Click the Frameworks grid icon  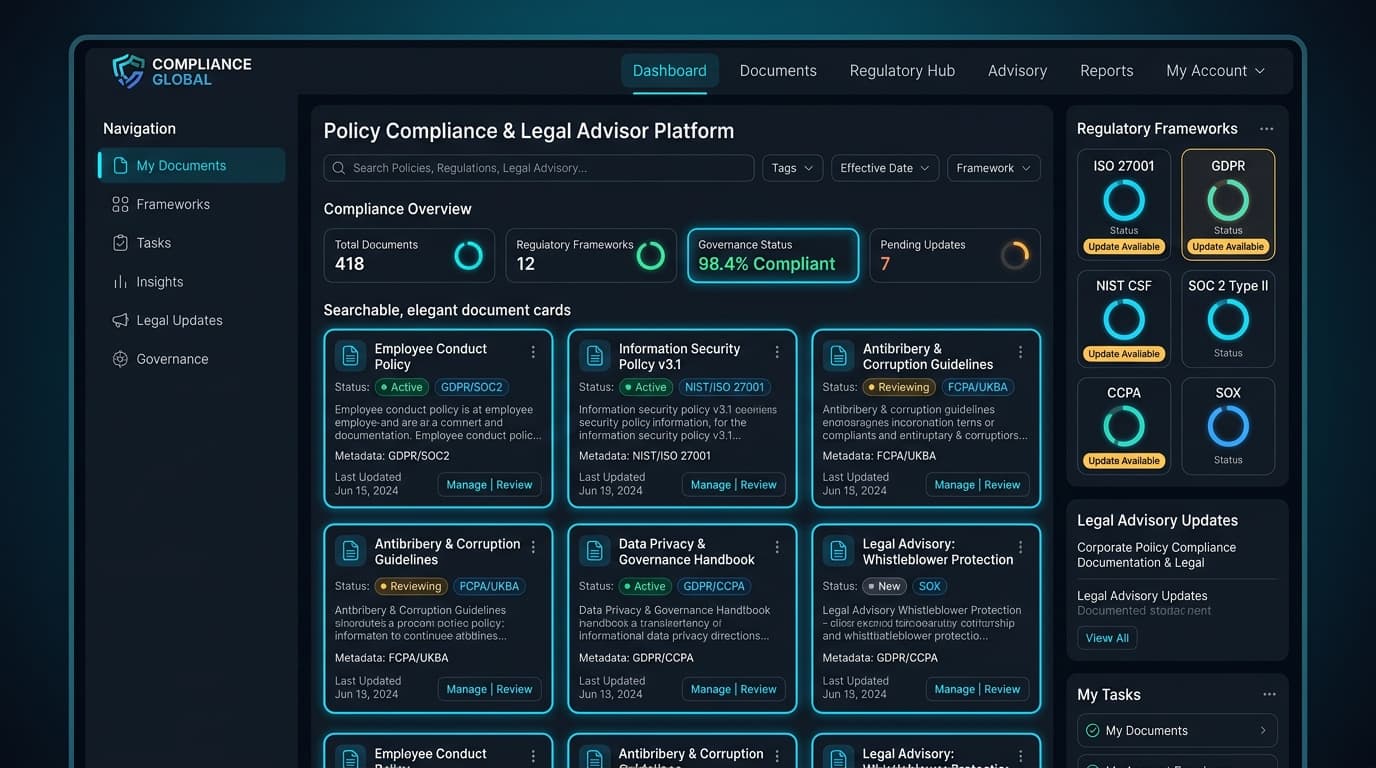120,204
